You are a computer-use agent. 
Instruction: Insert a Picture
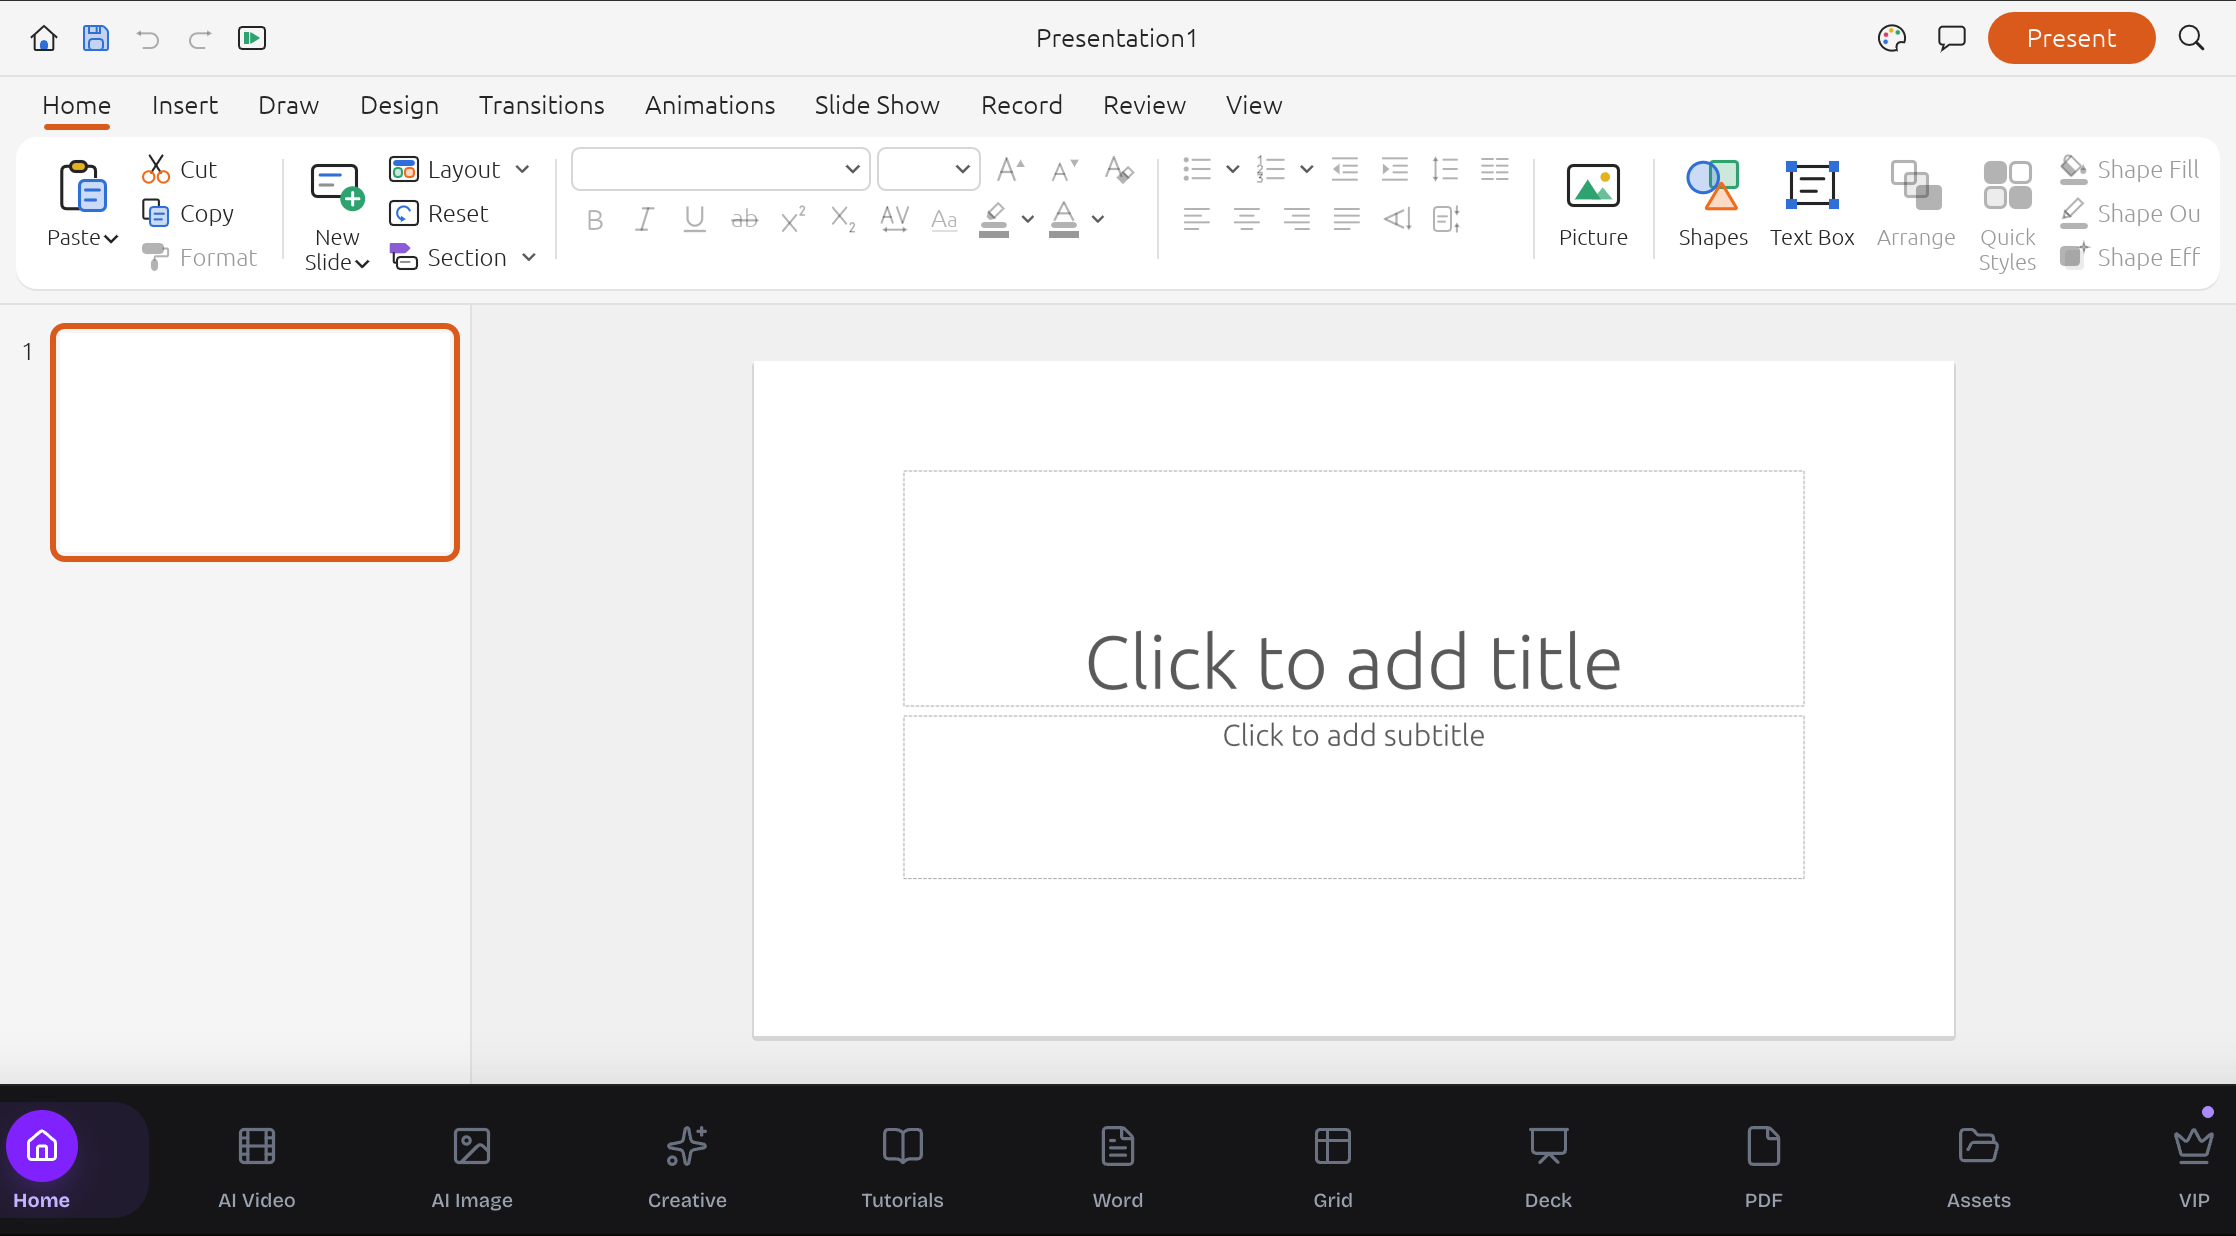(1593, 205)
